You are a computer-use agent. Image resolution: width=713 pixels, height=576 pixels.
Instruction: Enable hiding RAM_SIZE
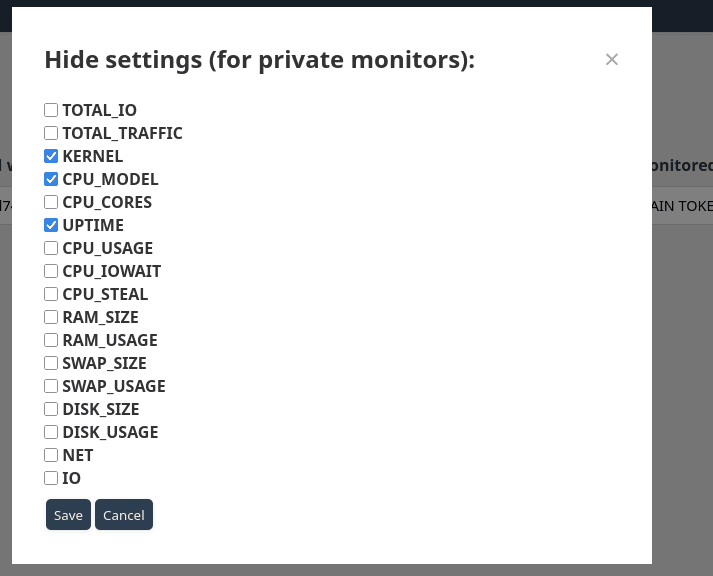pyautogui.click(x=51, y=317)
